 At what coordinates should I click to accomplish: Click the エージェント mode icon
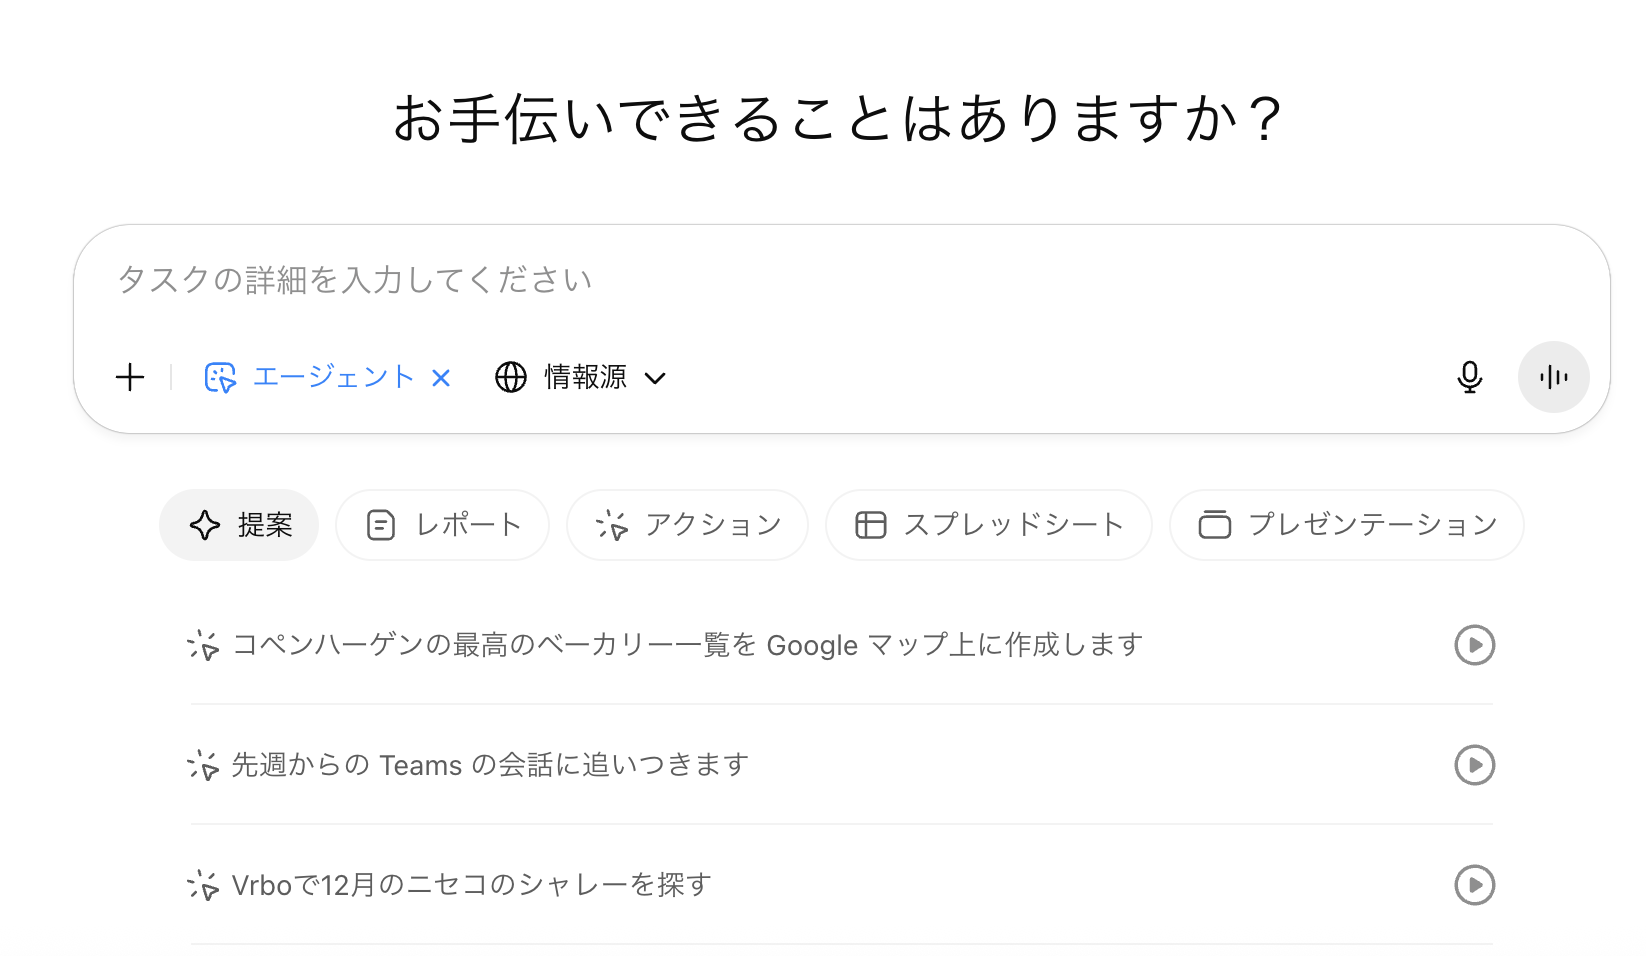point(220,377)
